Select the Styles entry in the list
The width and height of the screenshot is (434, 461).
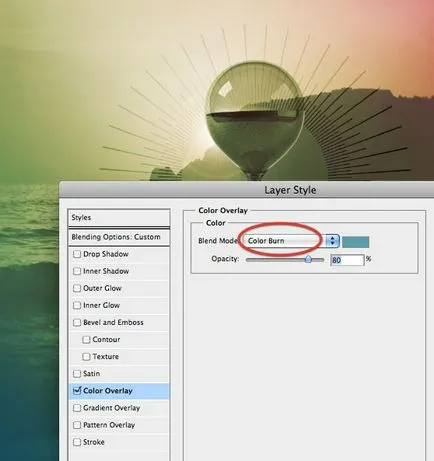coord(119,217)
